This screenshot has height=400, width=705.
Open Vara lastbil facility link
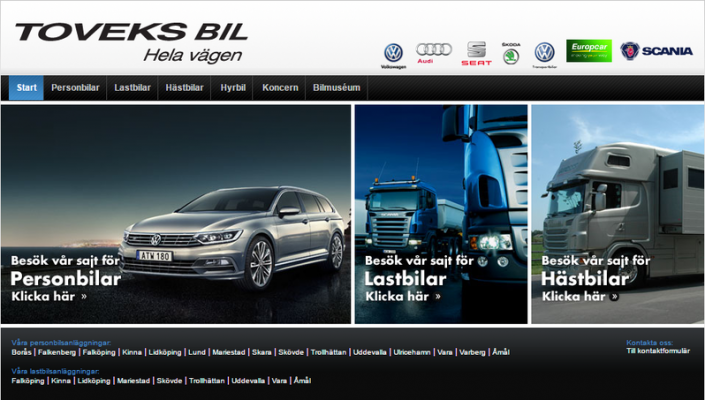(279, 381)
